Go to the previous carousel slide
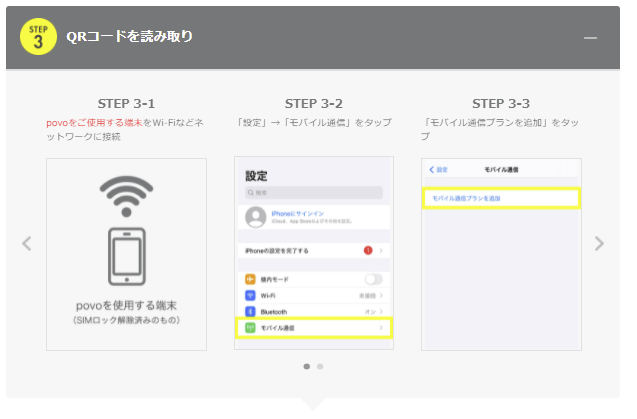 pos(27,243)
